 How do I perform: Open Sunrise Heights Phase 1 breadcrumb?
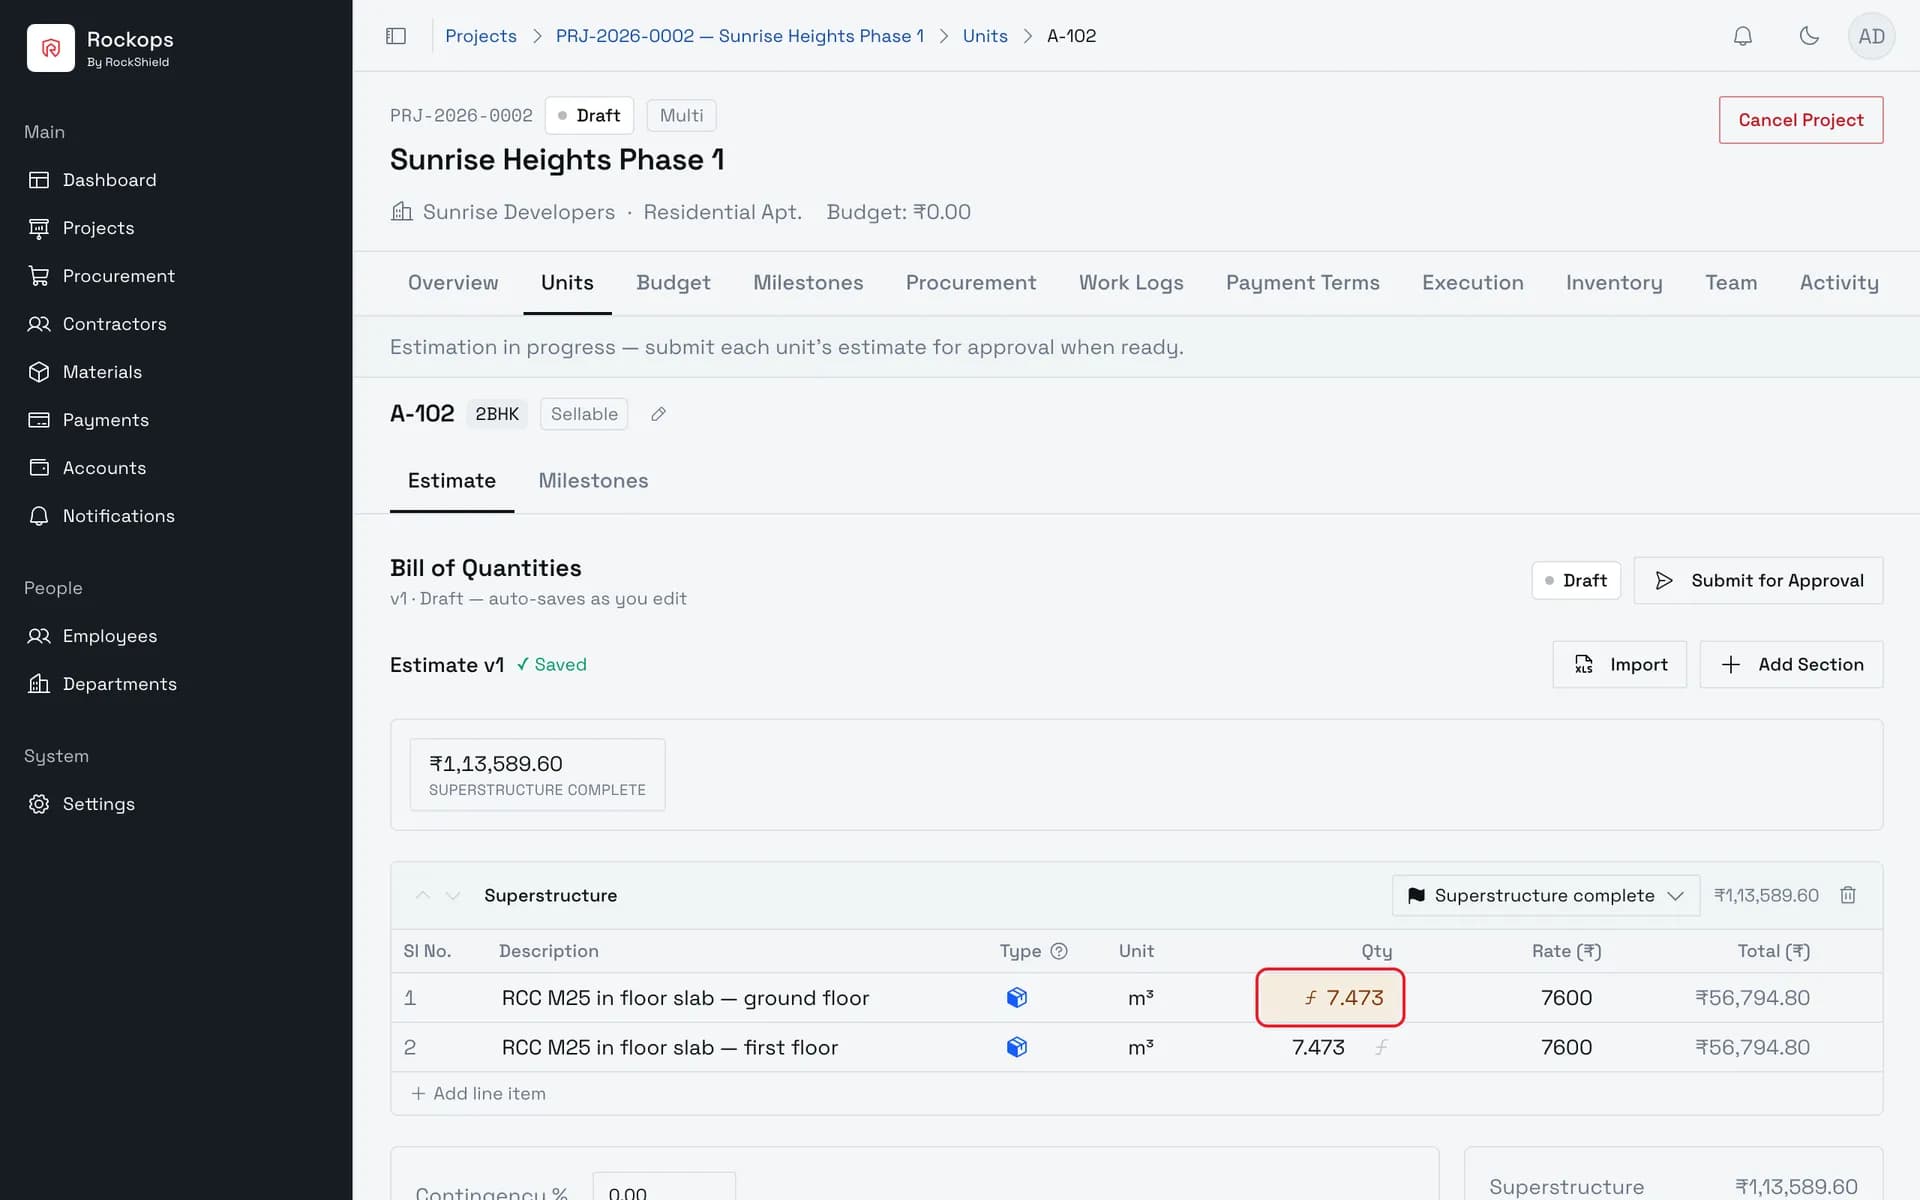point(739,36)
